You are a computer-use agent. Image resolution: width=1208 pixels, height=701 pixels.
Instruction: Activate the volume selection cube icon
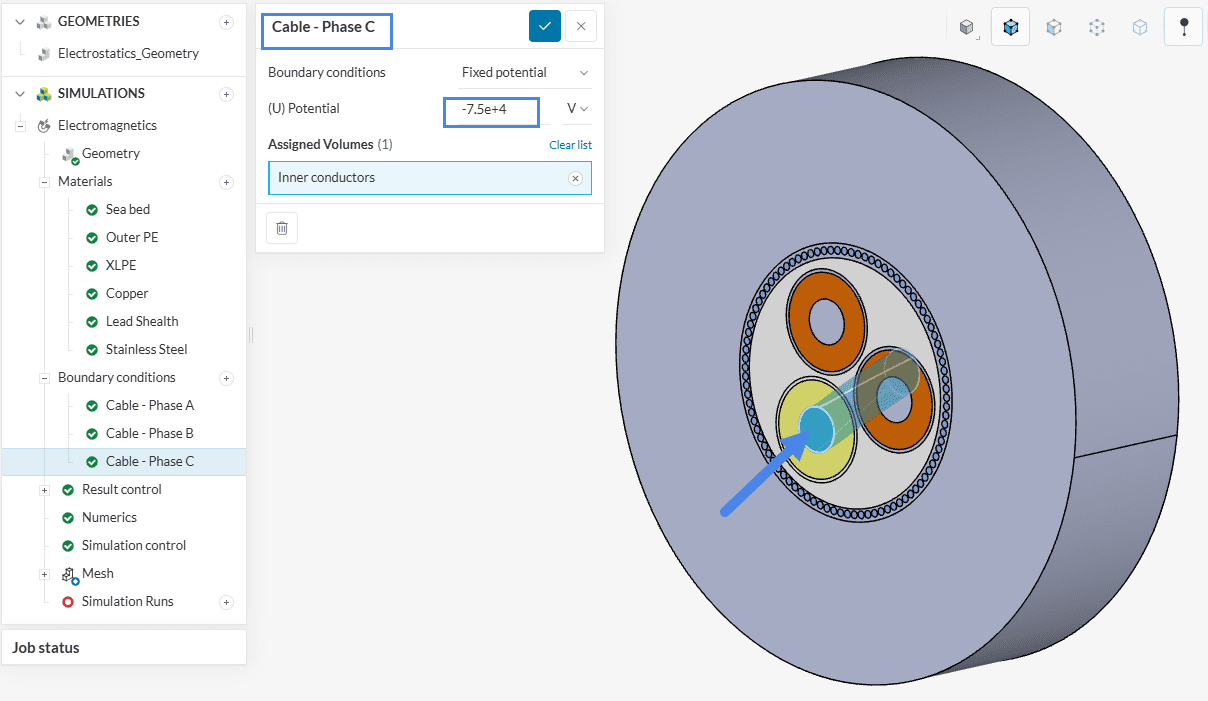[x=1010, y=27]
